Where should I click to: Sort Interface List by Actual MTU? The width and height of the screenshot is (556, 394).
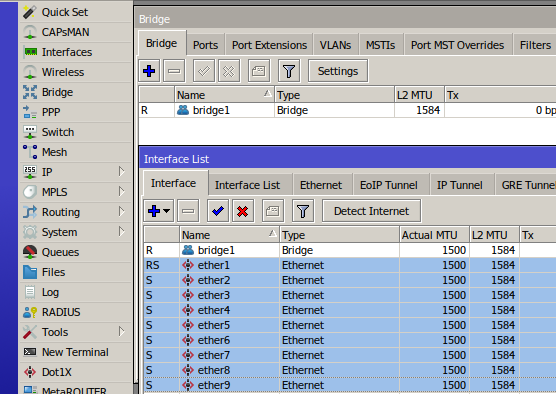pyautogui.click(x=434, y=235)
